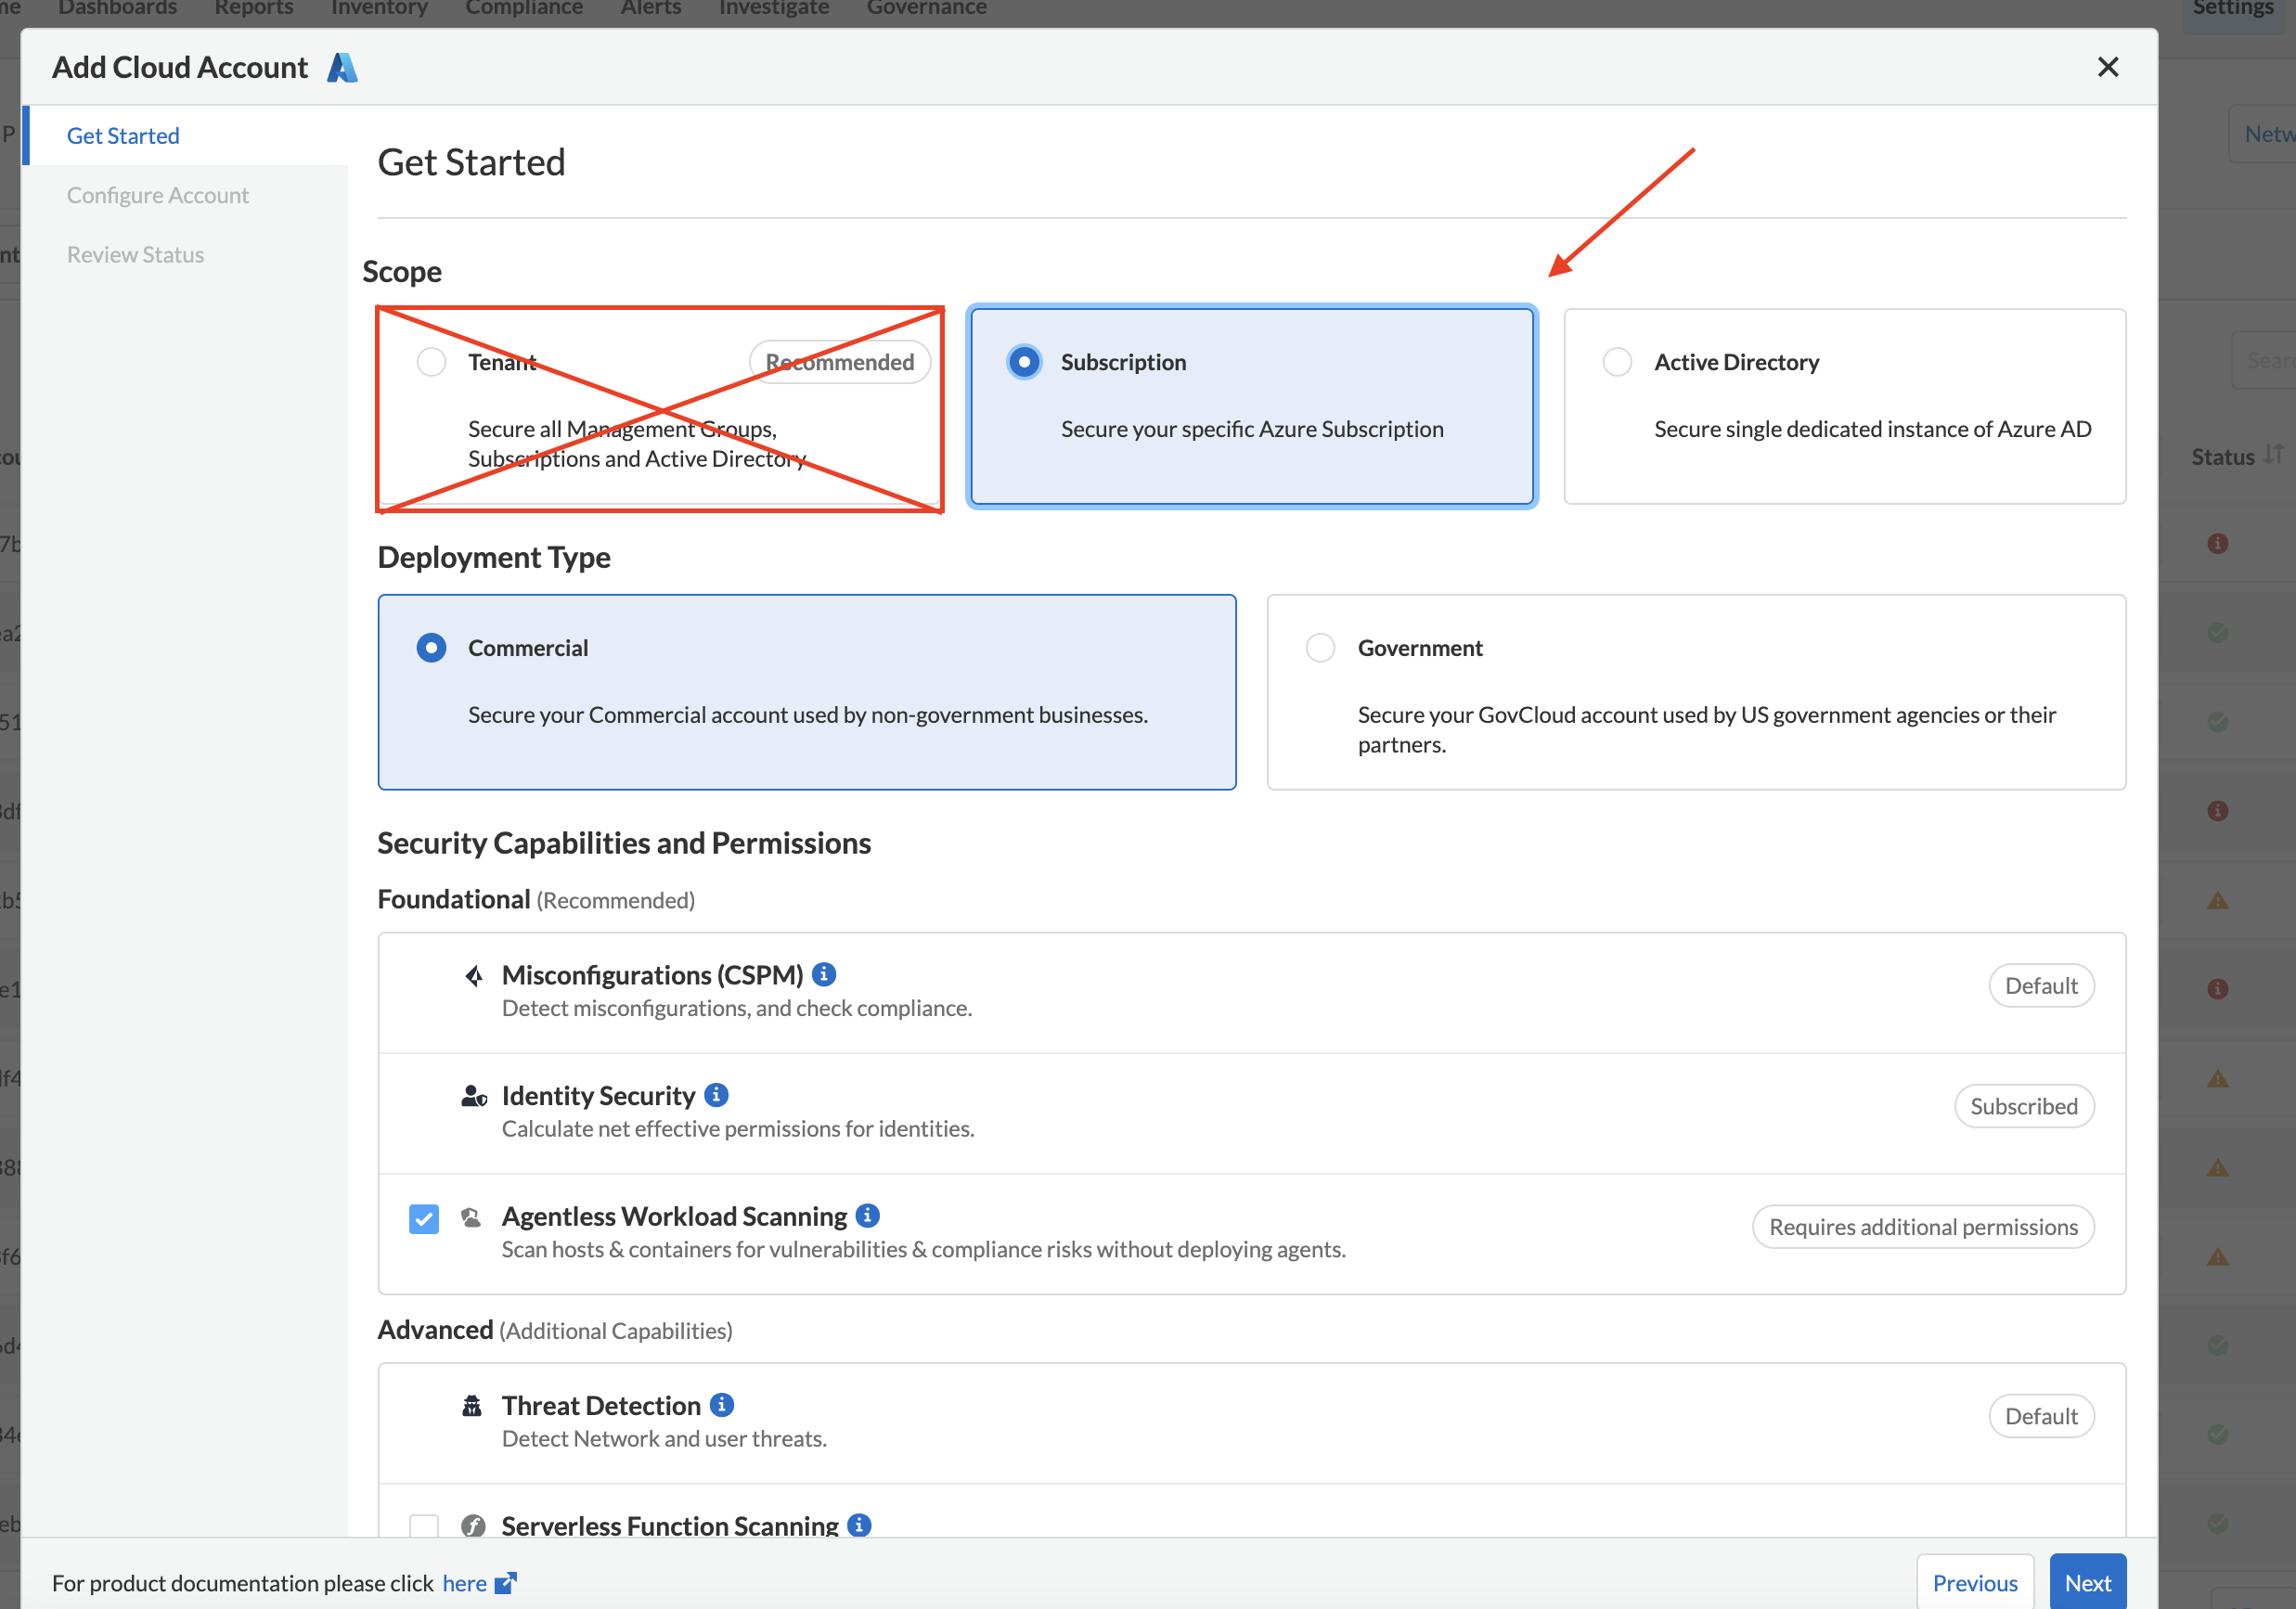2296x1609 pixels.
Task: Click info icon beside Serverless Function Scanning
Action: pyautogui.click(x=859, y=1525)
